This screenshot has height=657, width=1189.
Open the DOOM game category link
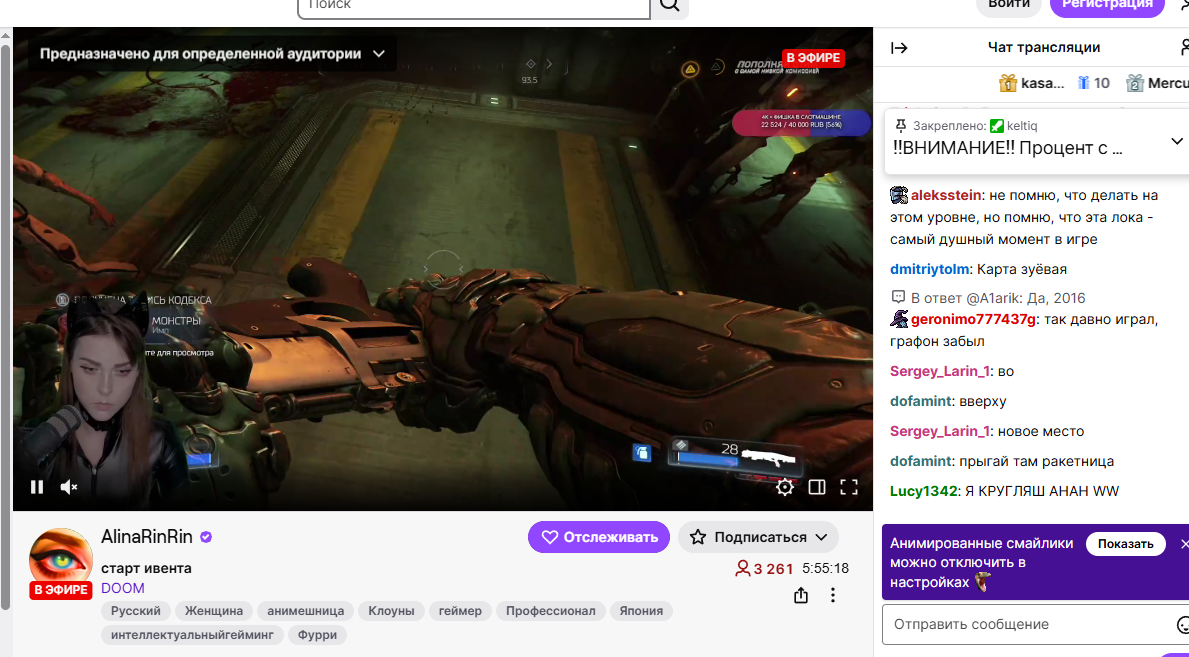[123, 588]
